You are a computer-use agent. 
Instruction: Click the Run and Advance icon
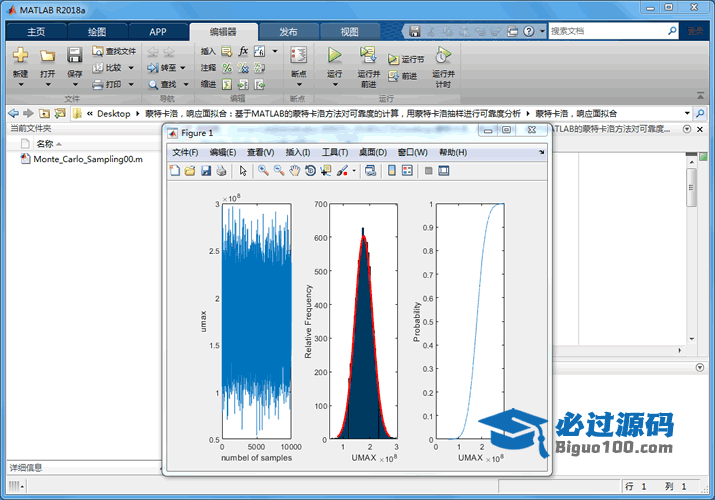tap(368, 55)
